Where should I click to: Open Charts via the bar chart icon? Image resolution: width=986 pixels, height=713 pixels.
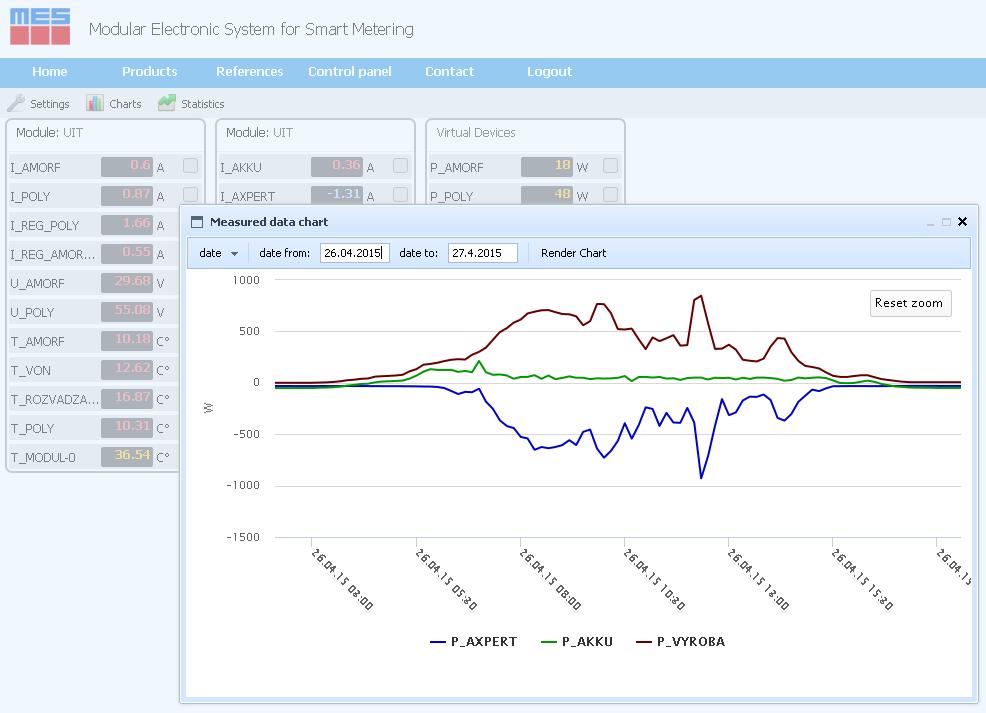click(95, 103)
